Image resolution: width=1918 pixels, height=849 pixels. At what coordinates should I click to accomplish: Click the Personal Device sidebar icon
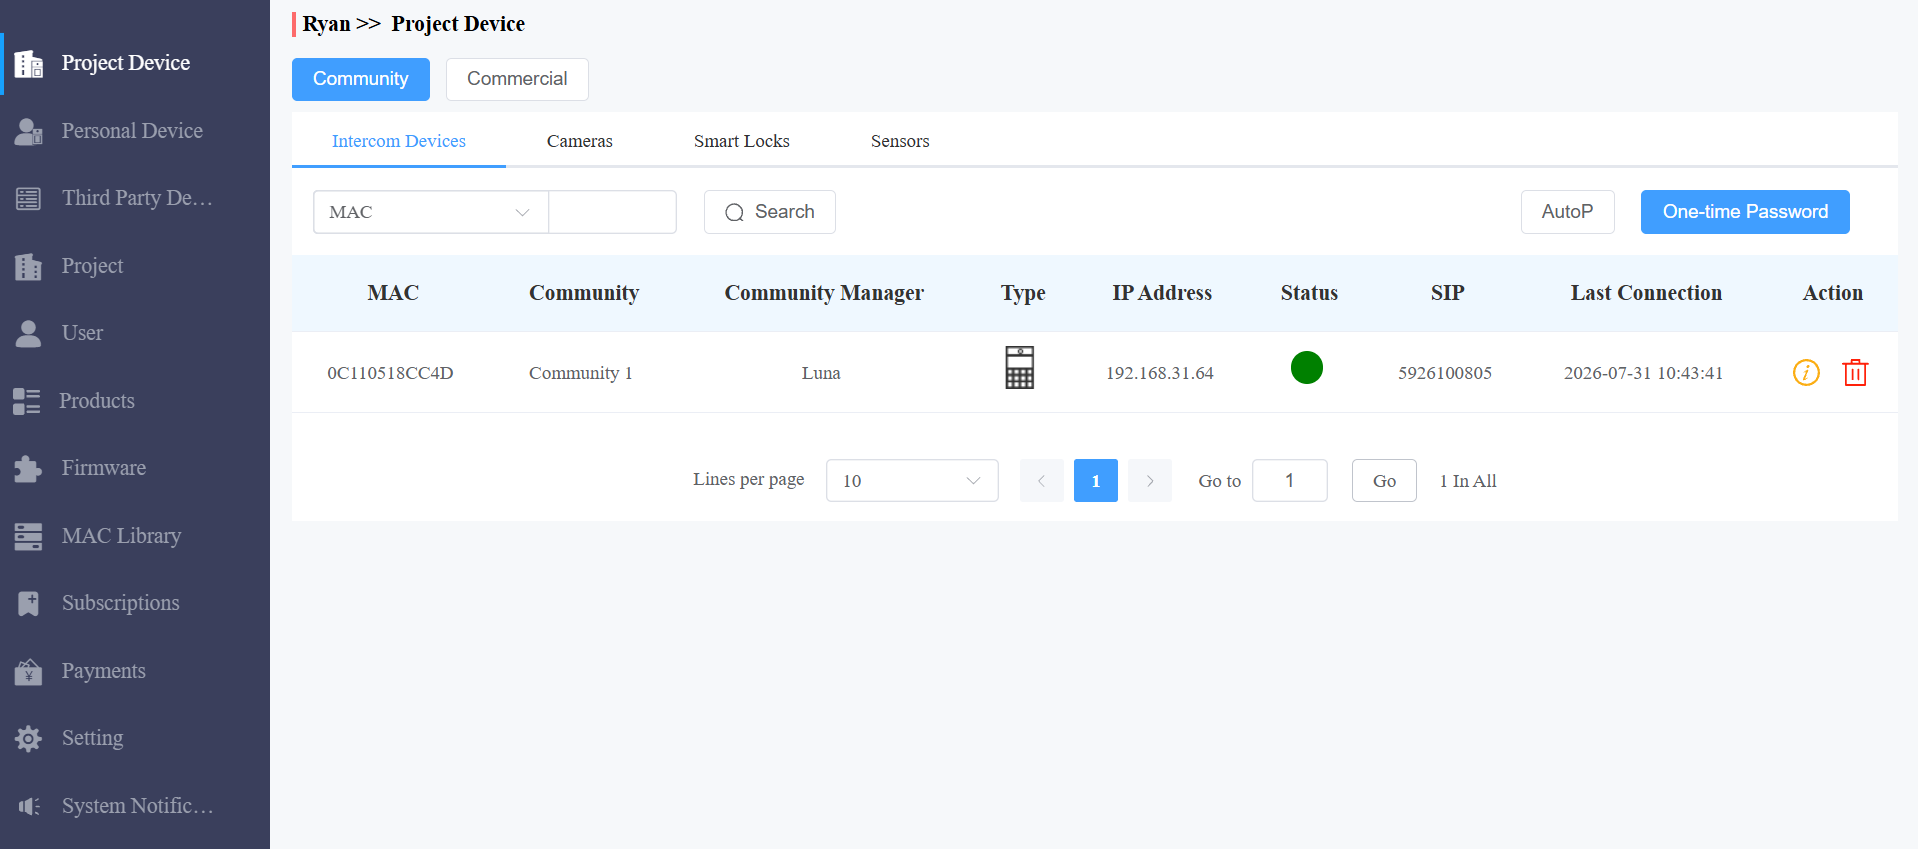[29, 131]
